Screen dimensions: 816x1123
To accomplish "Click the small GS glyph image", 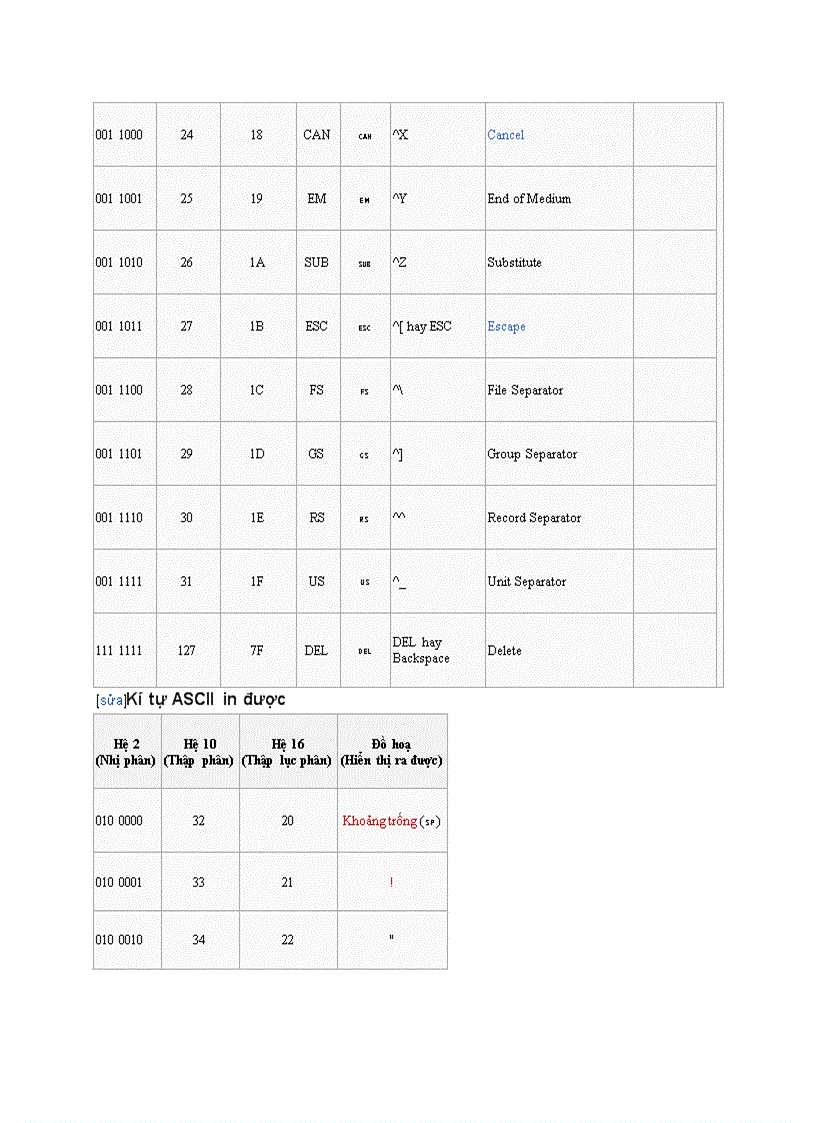I will click(365, 455).
